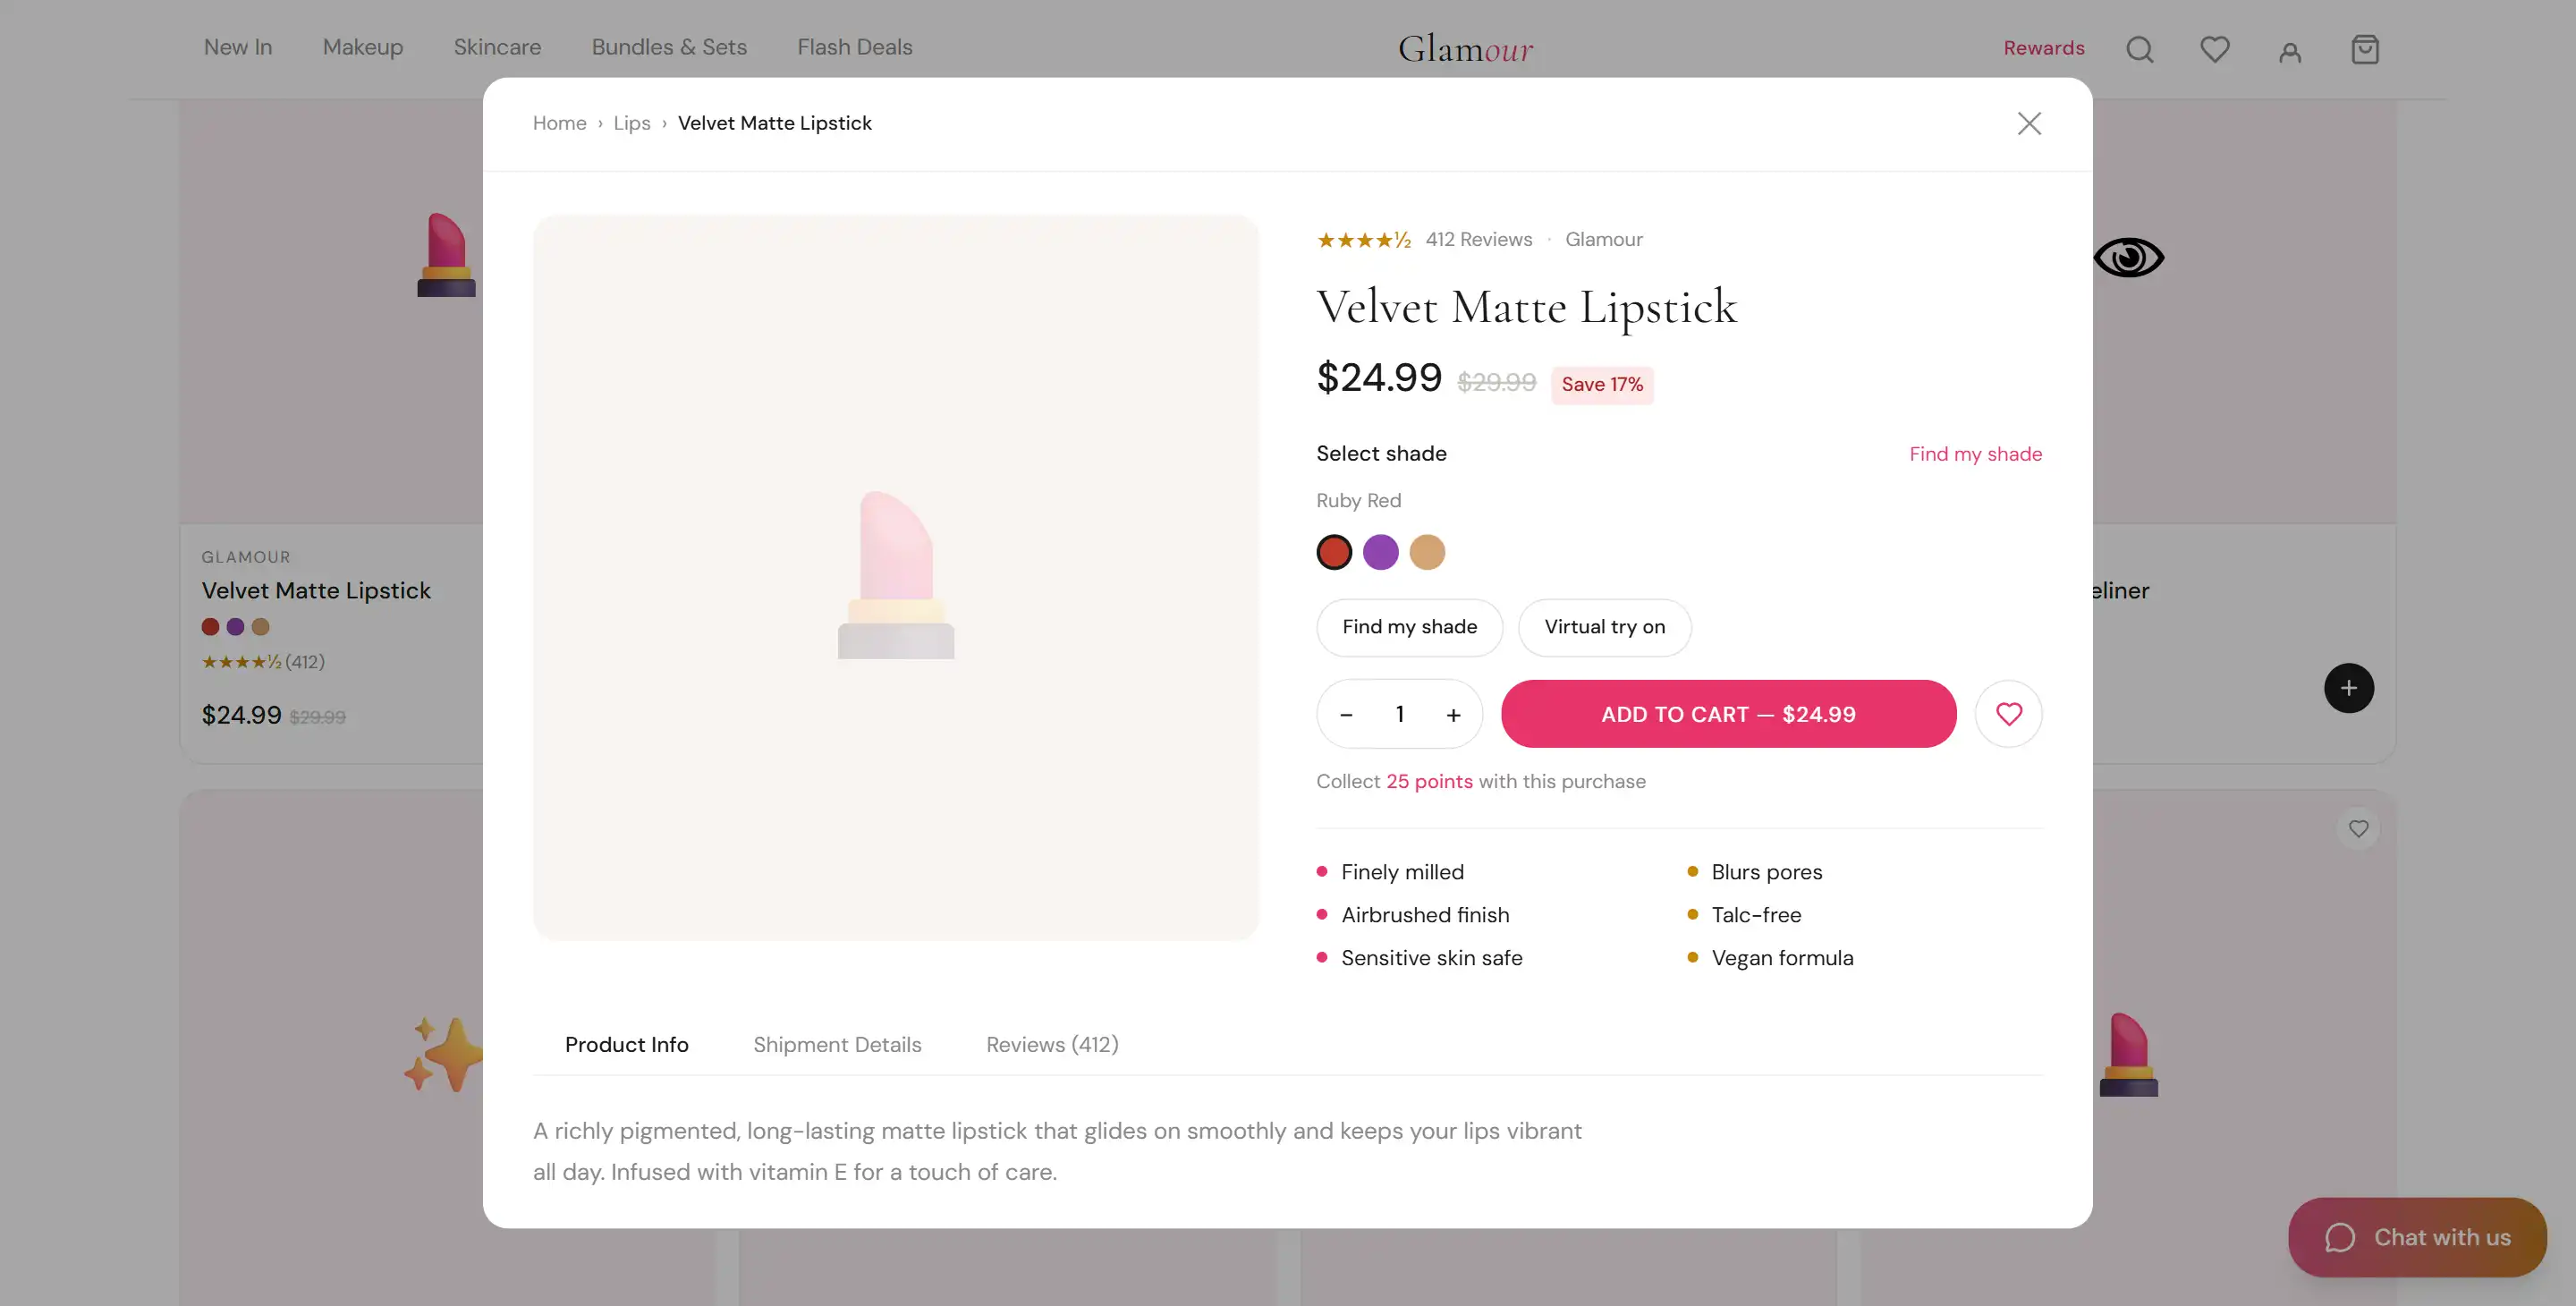Select the purple shade swatch
The width and height of the screenshot is (2576, 1306).
click(x=1380, y=552)
